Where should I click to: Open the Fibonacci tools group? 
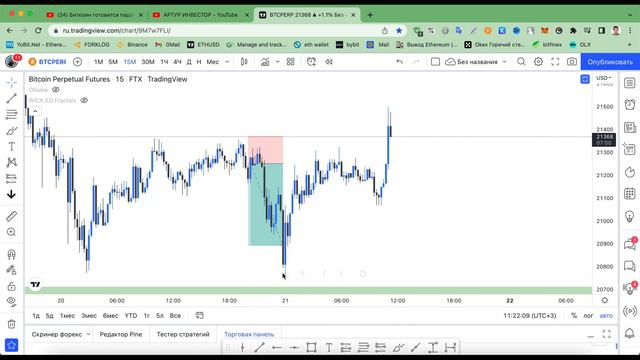11,115
